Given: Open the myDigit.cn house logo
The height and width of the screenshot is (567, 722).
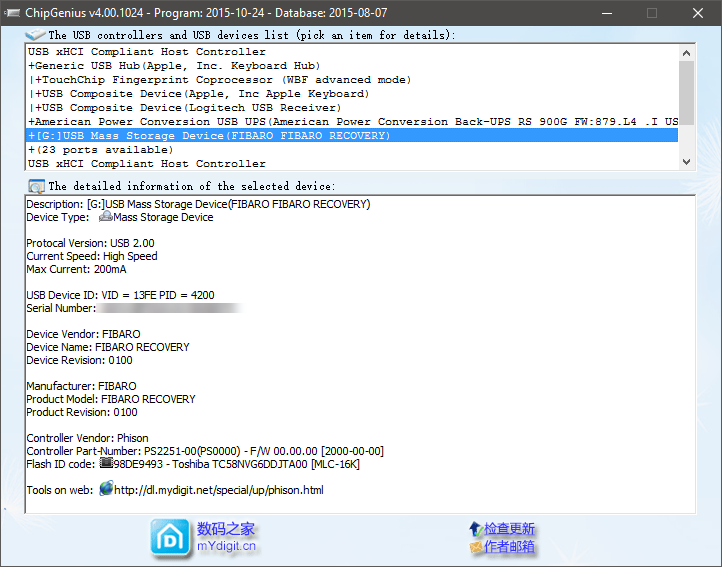Looking at the screenshot, I should tap(169, 537).
